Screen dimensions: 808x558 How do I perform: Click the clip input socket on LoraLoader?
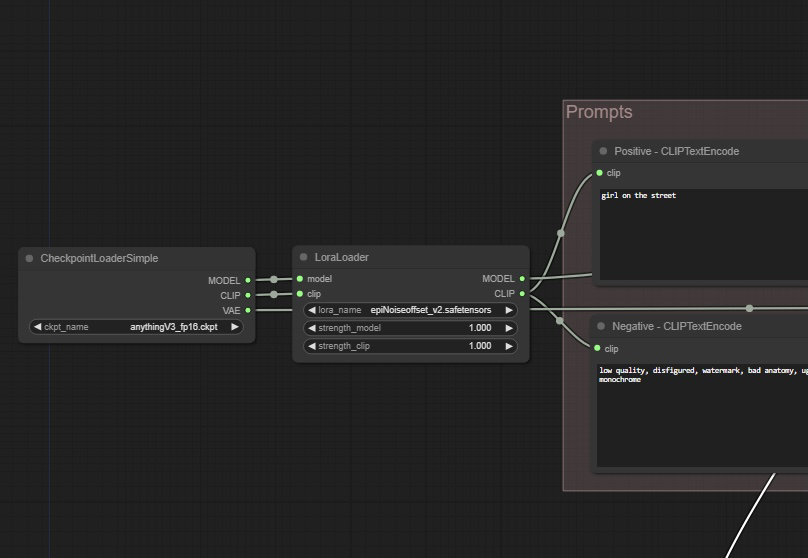tap(300, 294)
